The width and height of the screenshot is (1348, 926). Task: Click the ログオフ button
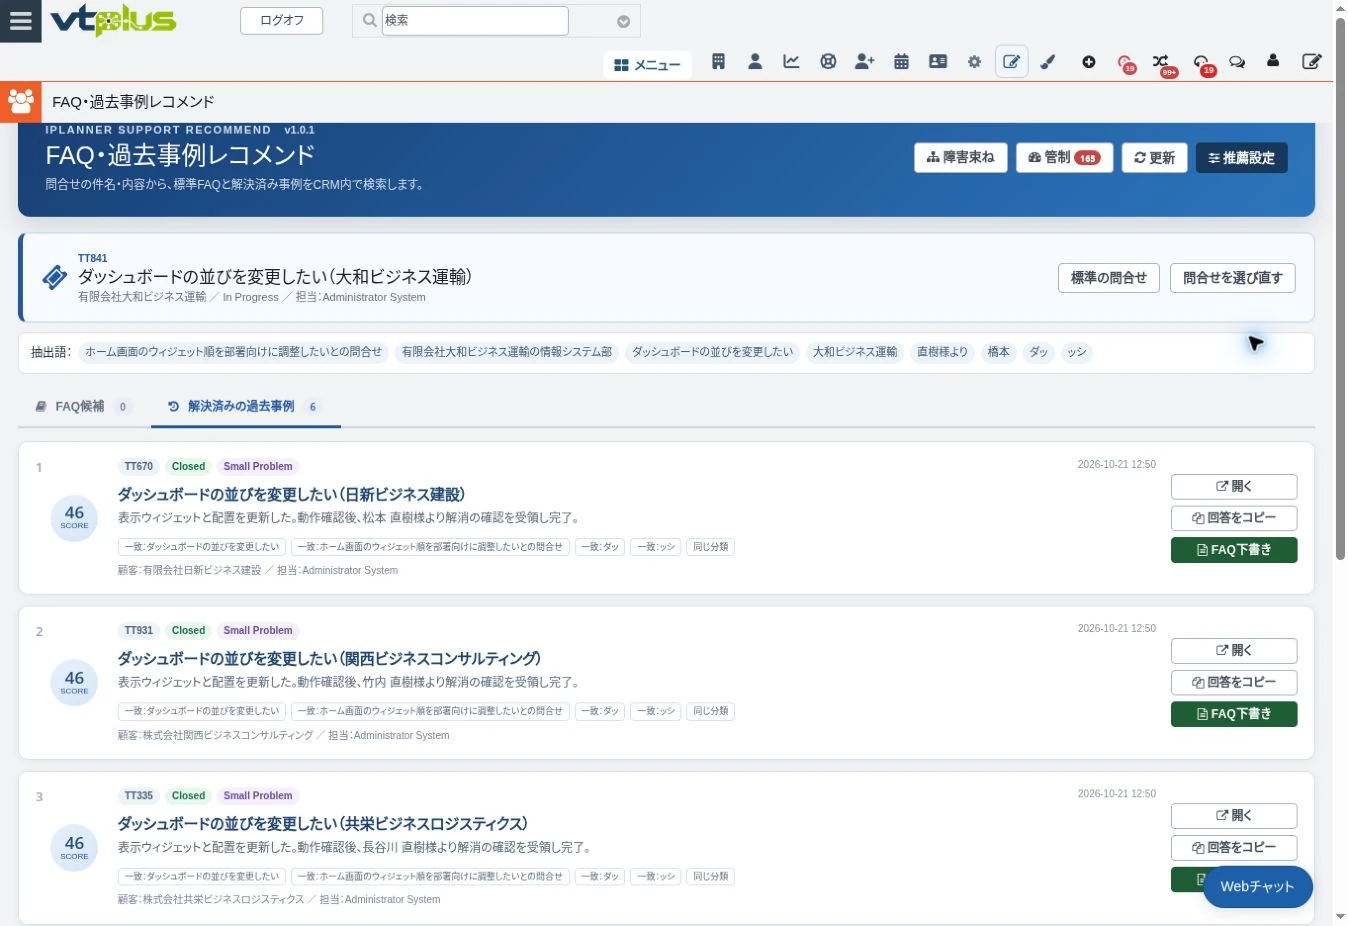click(282, 20)
